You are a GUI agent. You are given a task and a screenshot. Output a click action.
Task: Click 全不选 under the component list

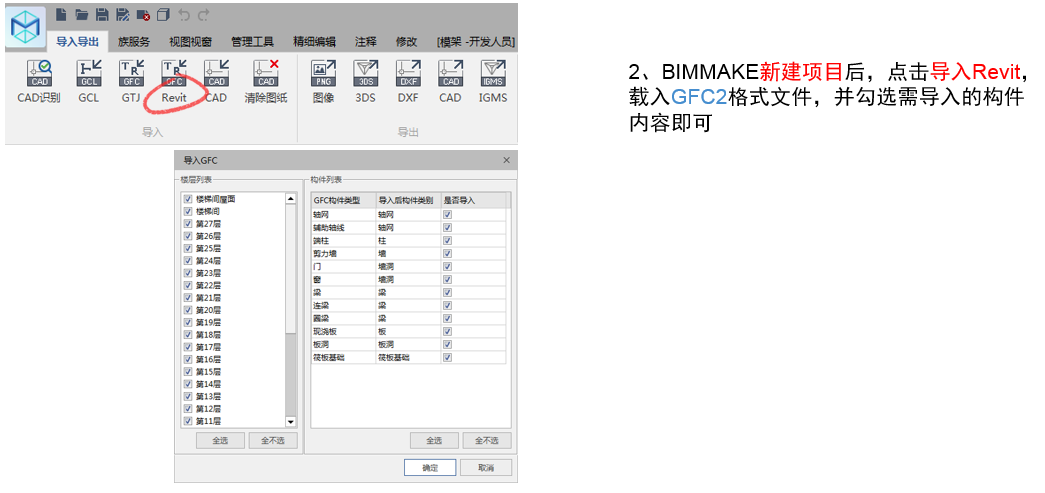[487, 440]
